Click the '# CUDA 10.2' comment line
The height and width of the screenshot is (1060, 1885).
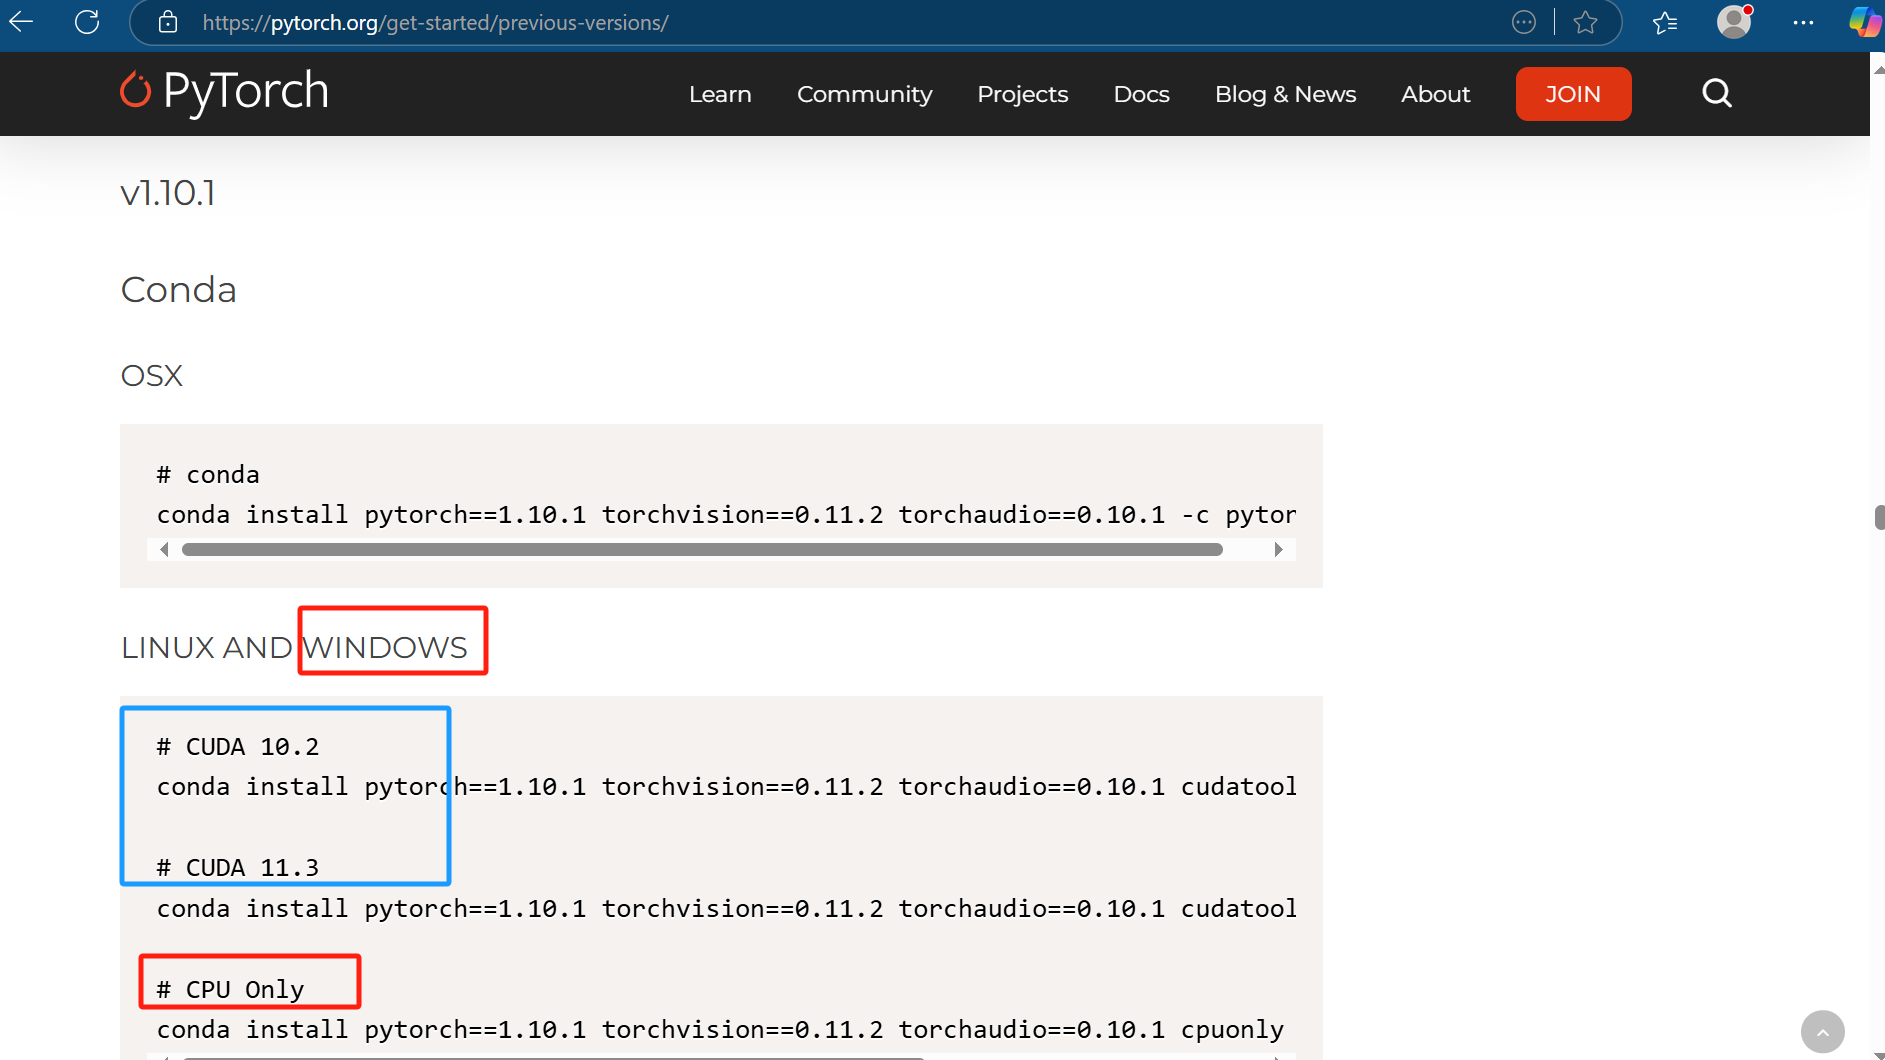(x=238, y=747)
